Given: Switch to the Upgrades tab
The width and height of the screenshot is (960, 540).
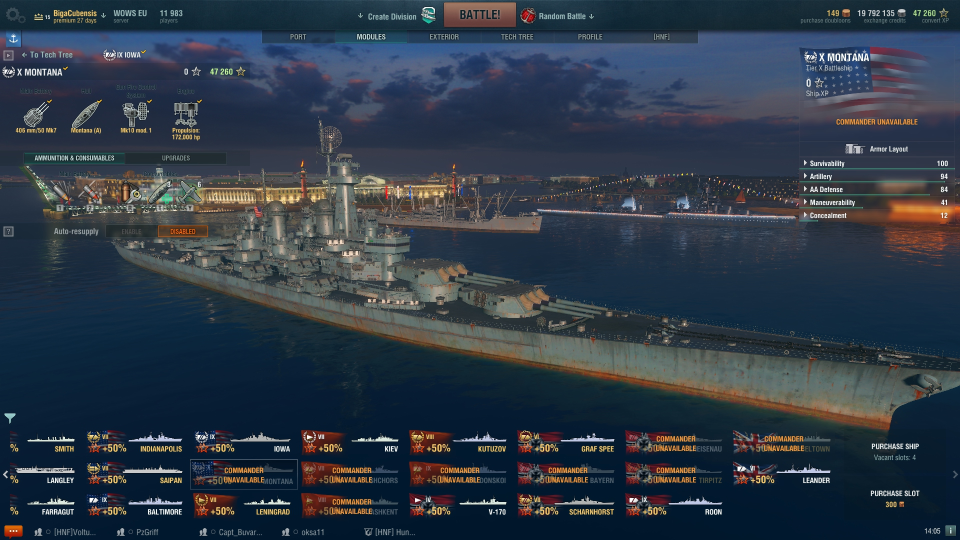Looking at the screenshot, I should [176, 158].
